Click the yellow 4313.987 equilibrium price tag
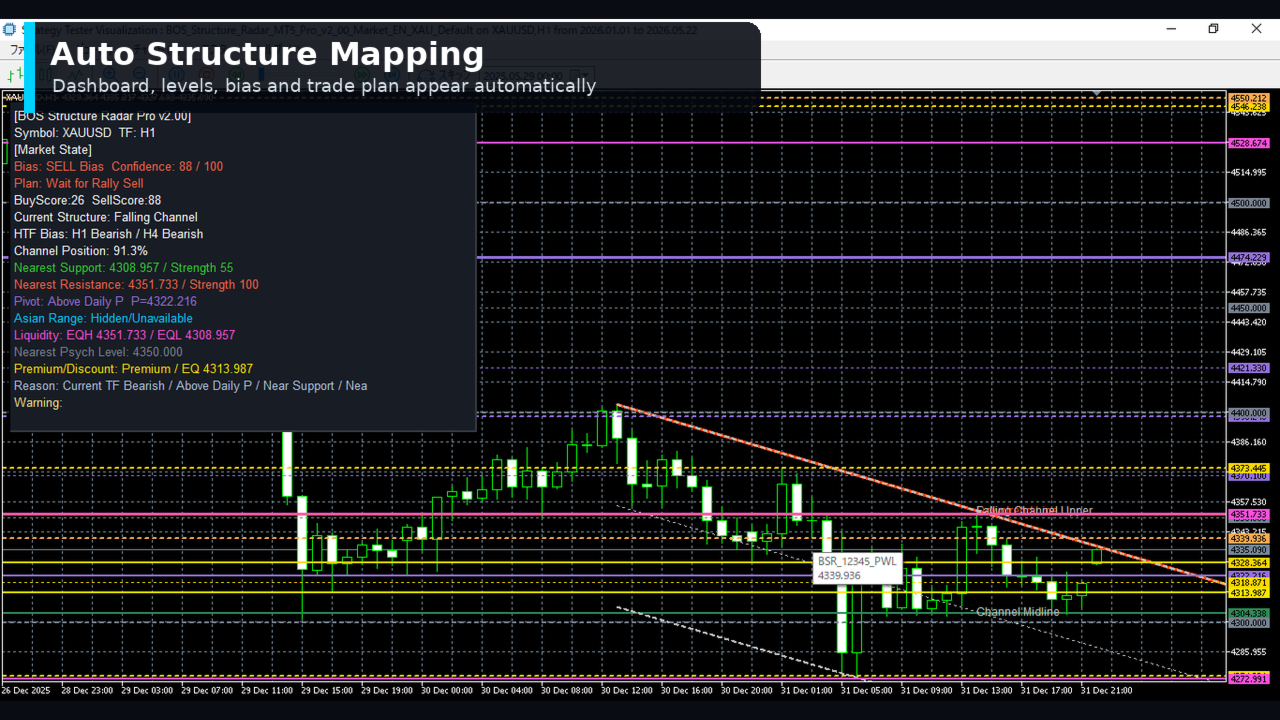The image size is (1280, 720). [x=1249, y=593]
